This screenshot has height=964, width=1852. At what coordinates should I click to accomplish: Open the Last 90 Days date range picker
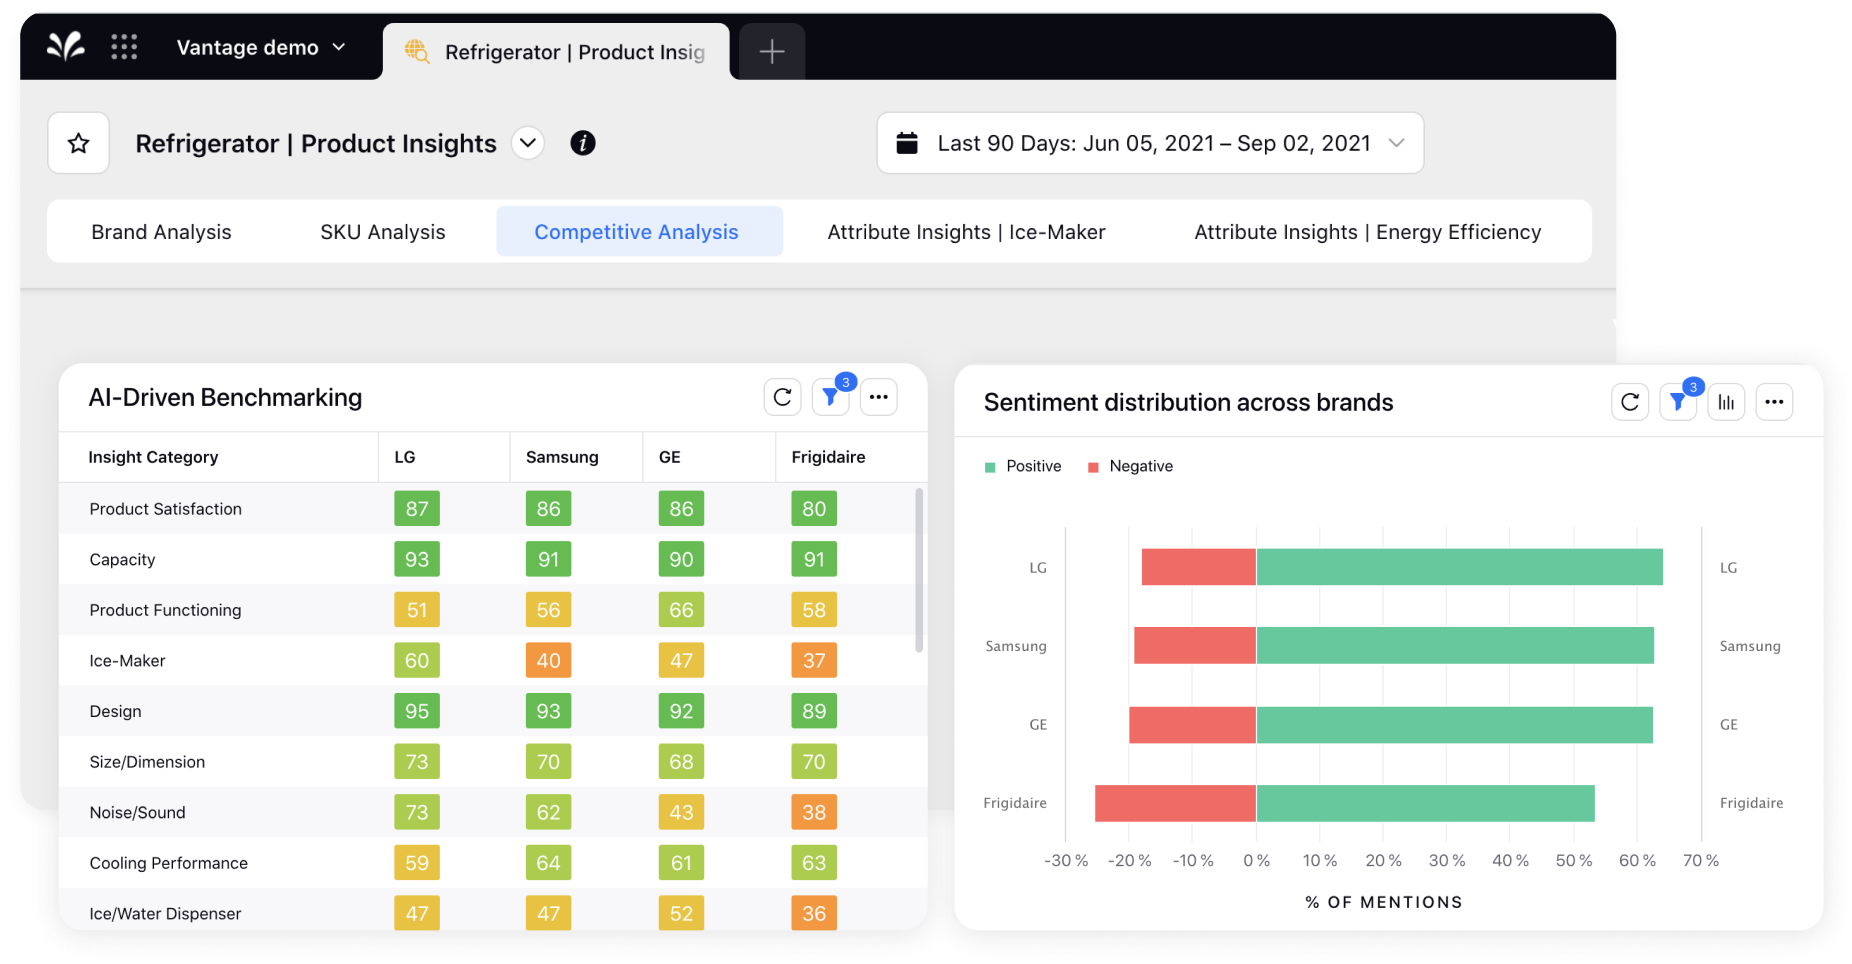[x=1150, y=143]
